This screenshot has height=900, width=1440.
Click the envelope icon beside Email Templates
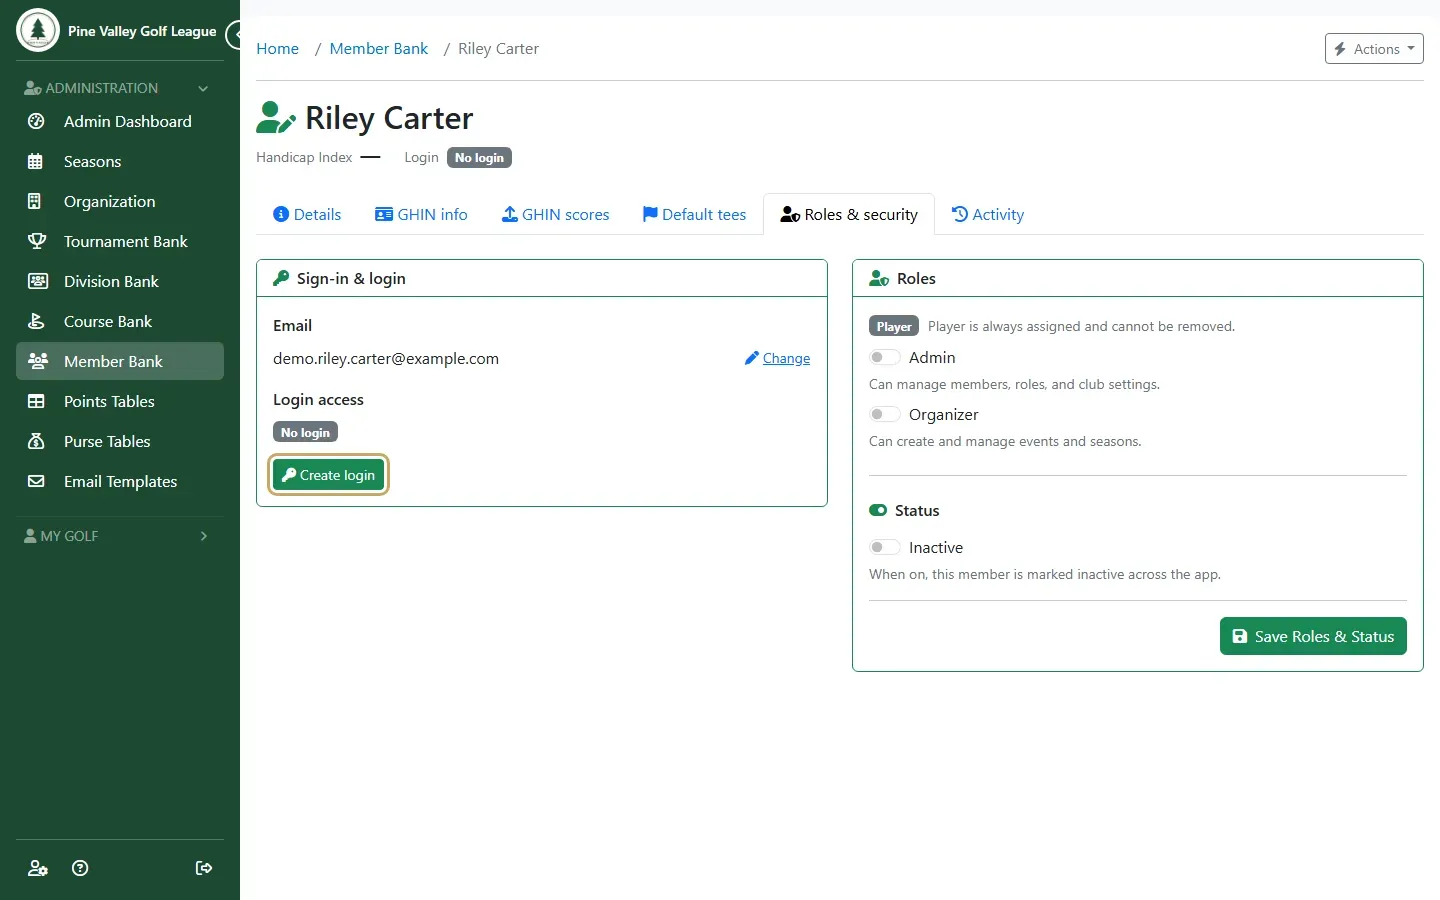click(36, 481)
